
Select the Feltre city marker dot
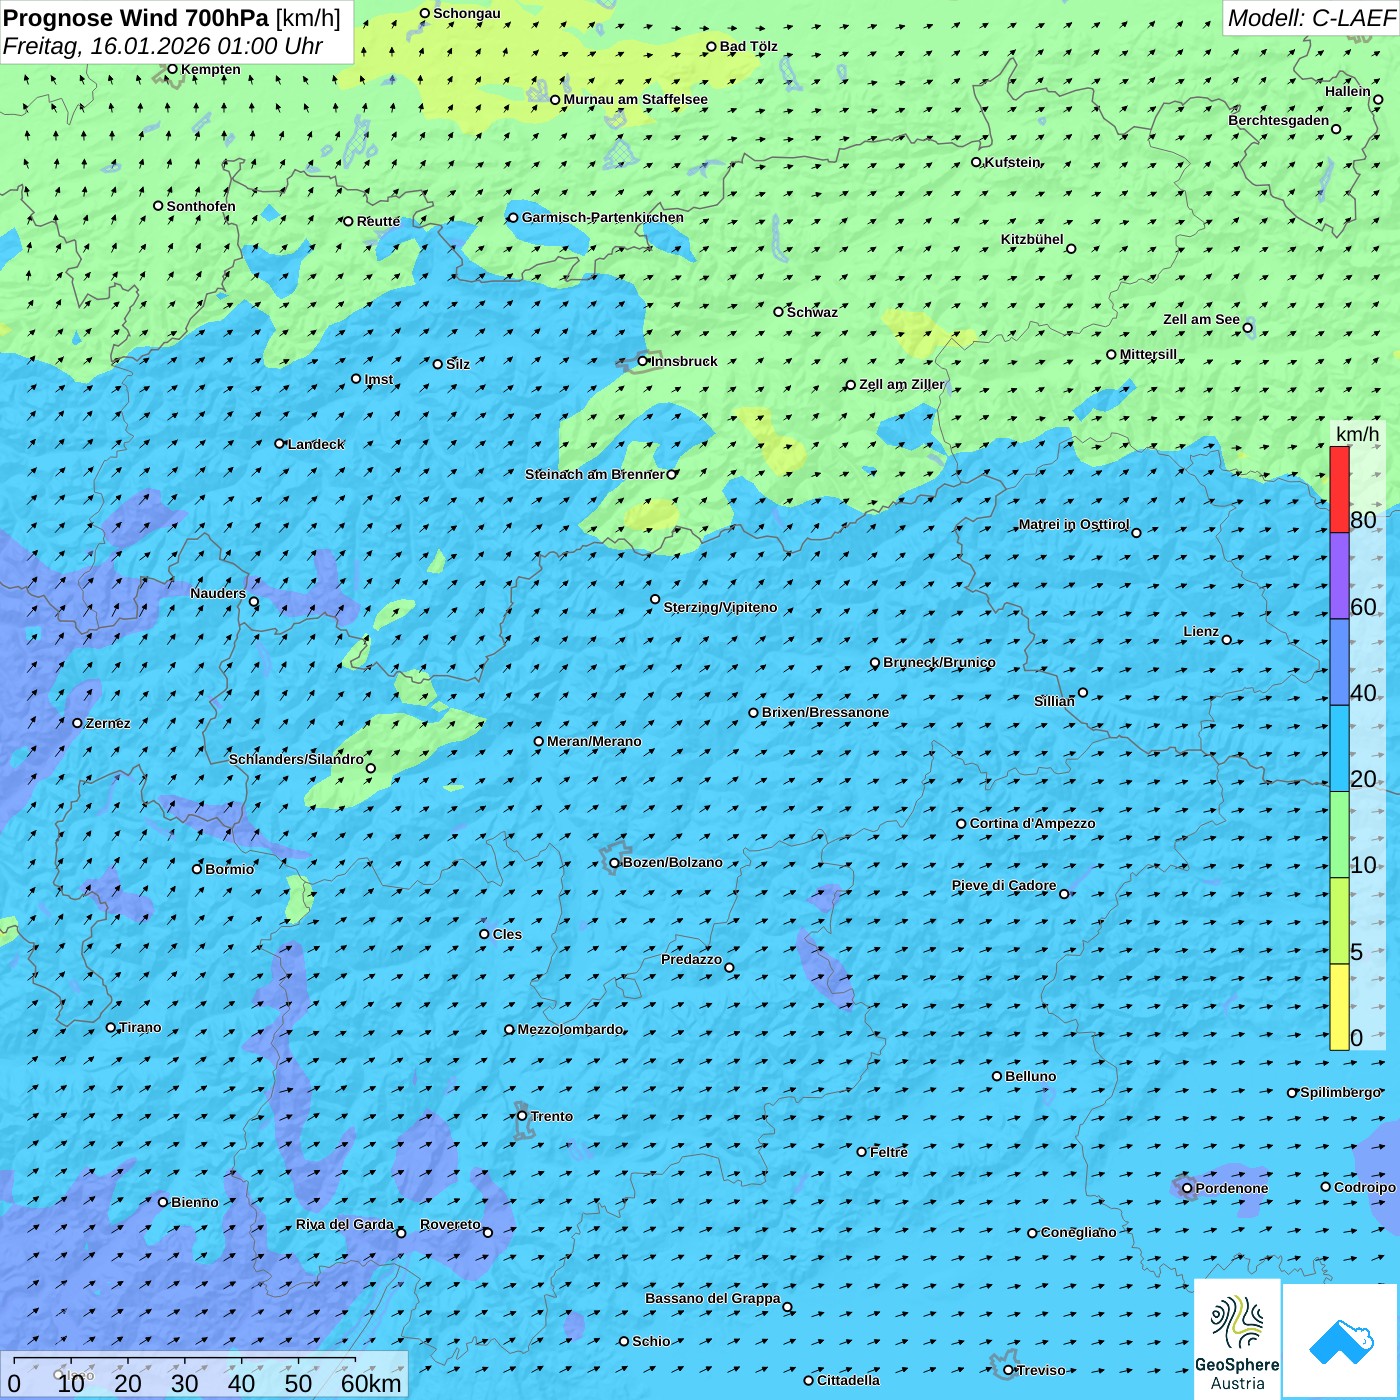861,1152
